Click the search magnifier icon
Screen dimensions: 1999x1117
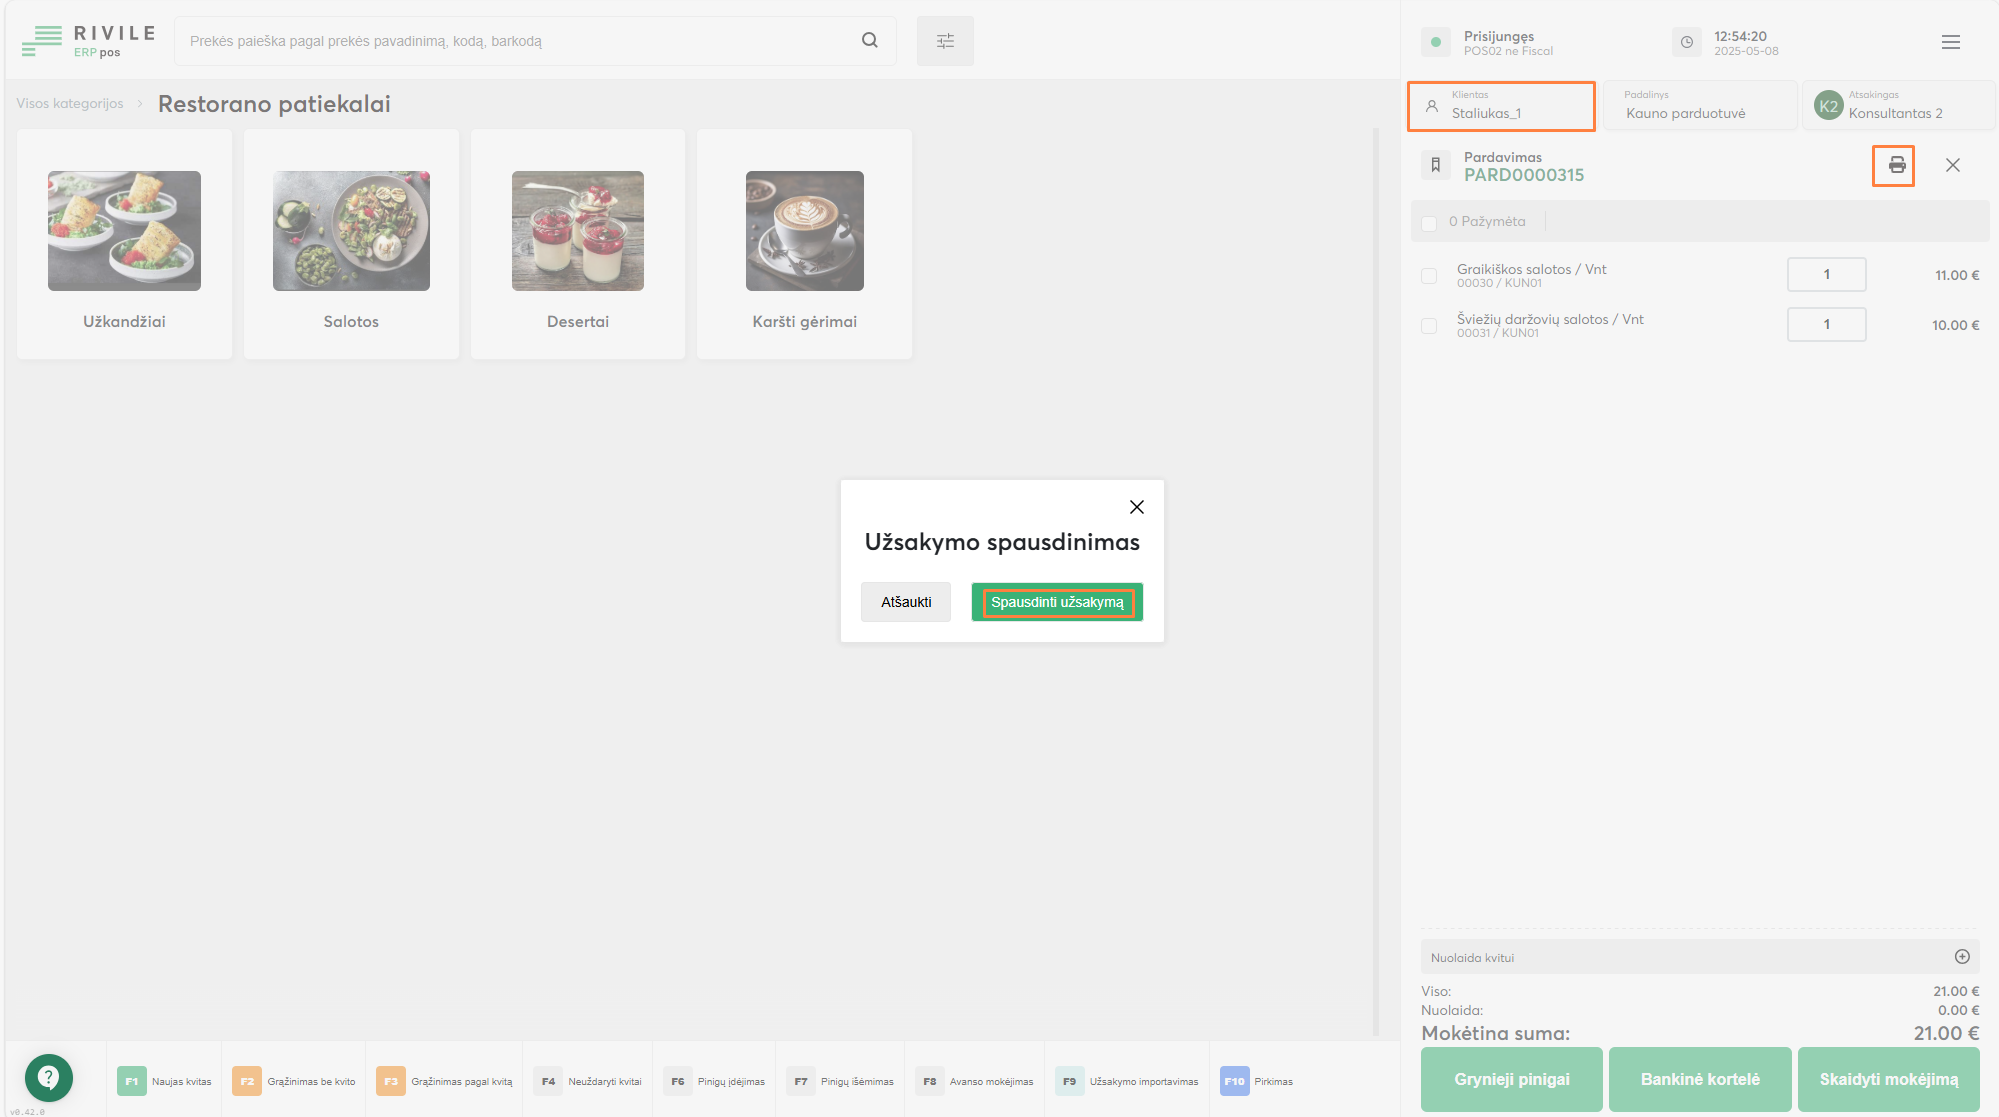[869, 40]
